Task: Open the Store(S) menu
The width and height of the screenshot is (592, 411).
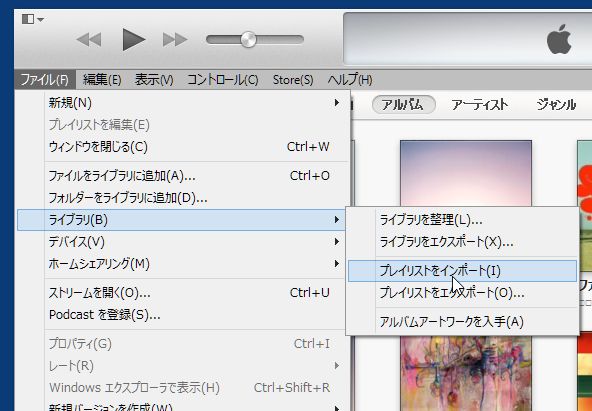Action: coord(293,80)
